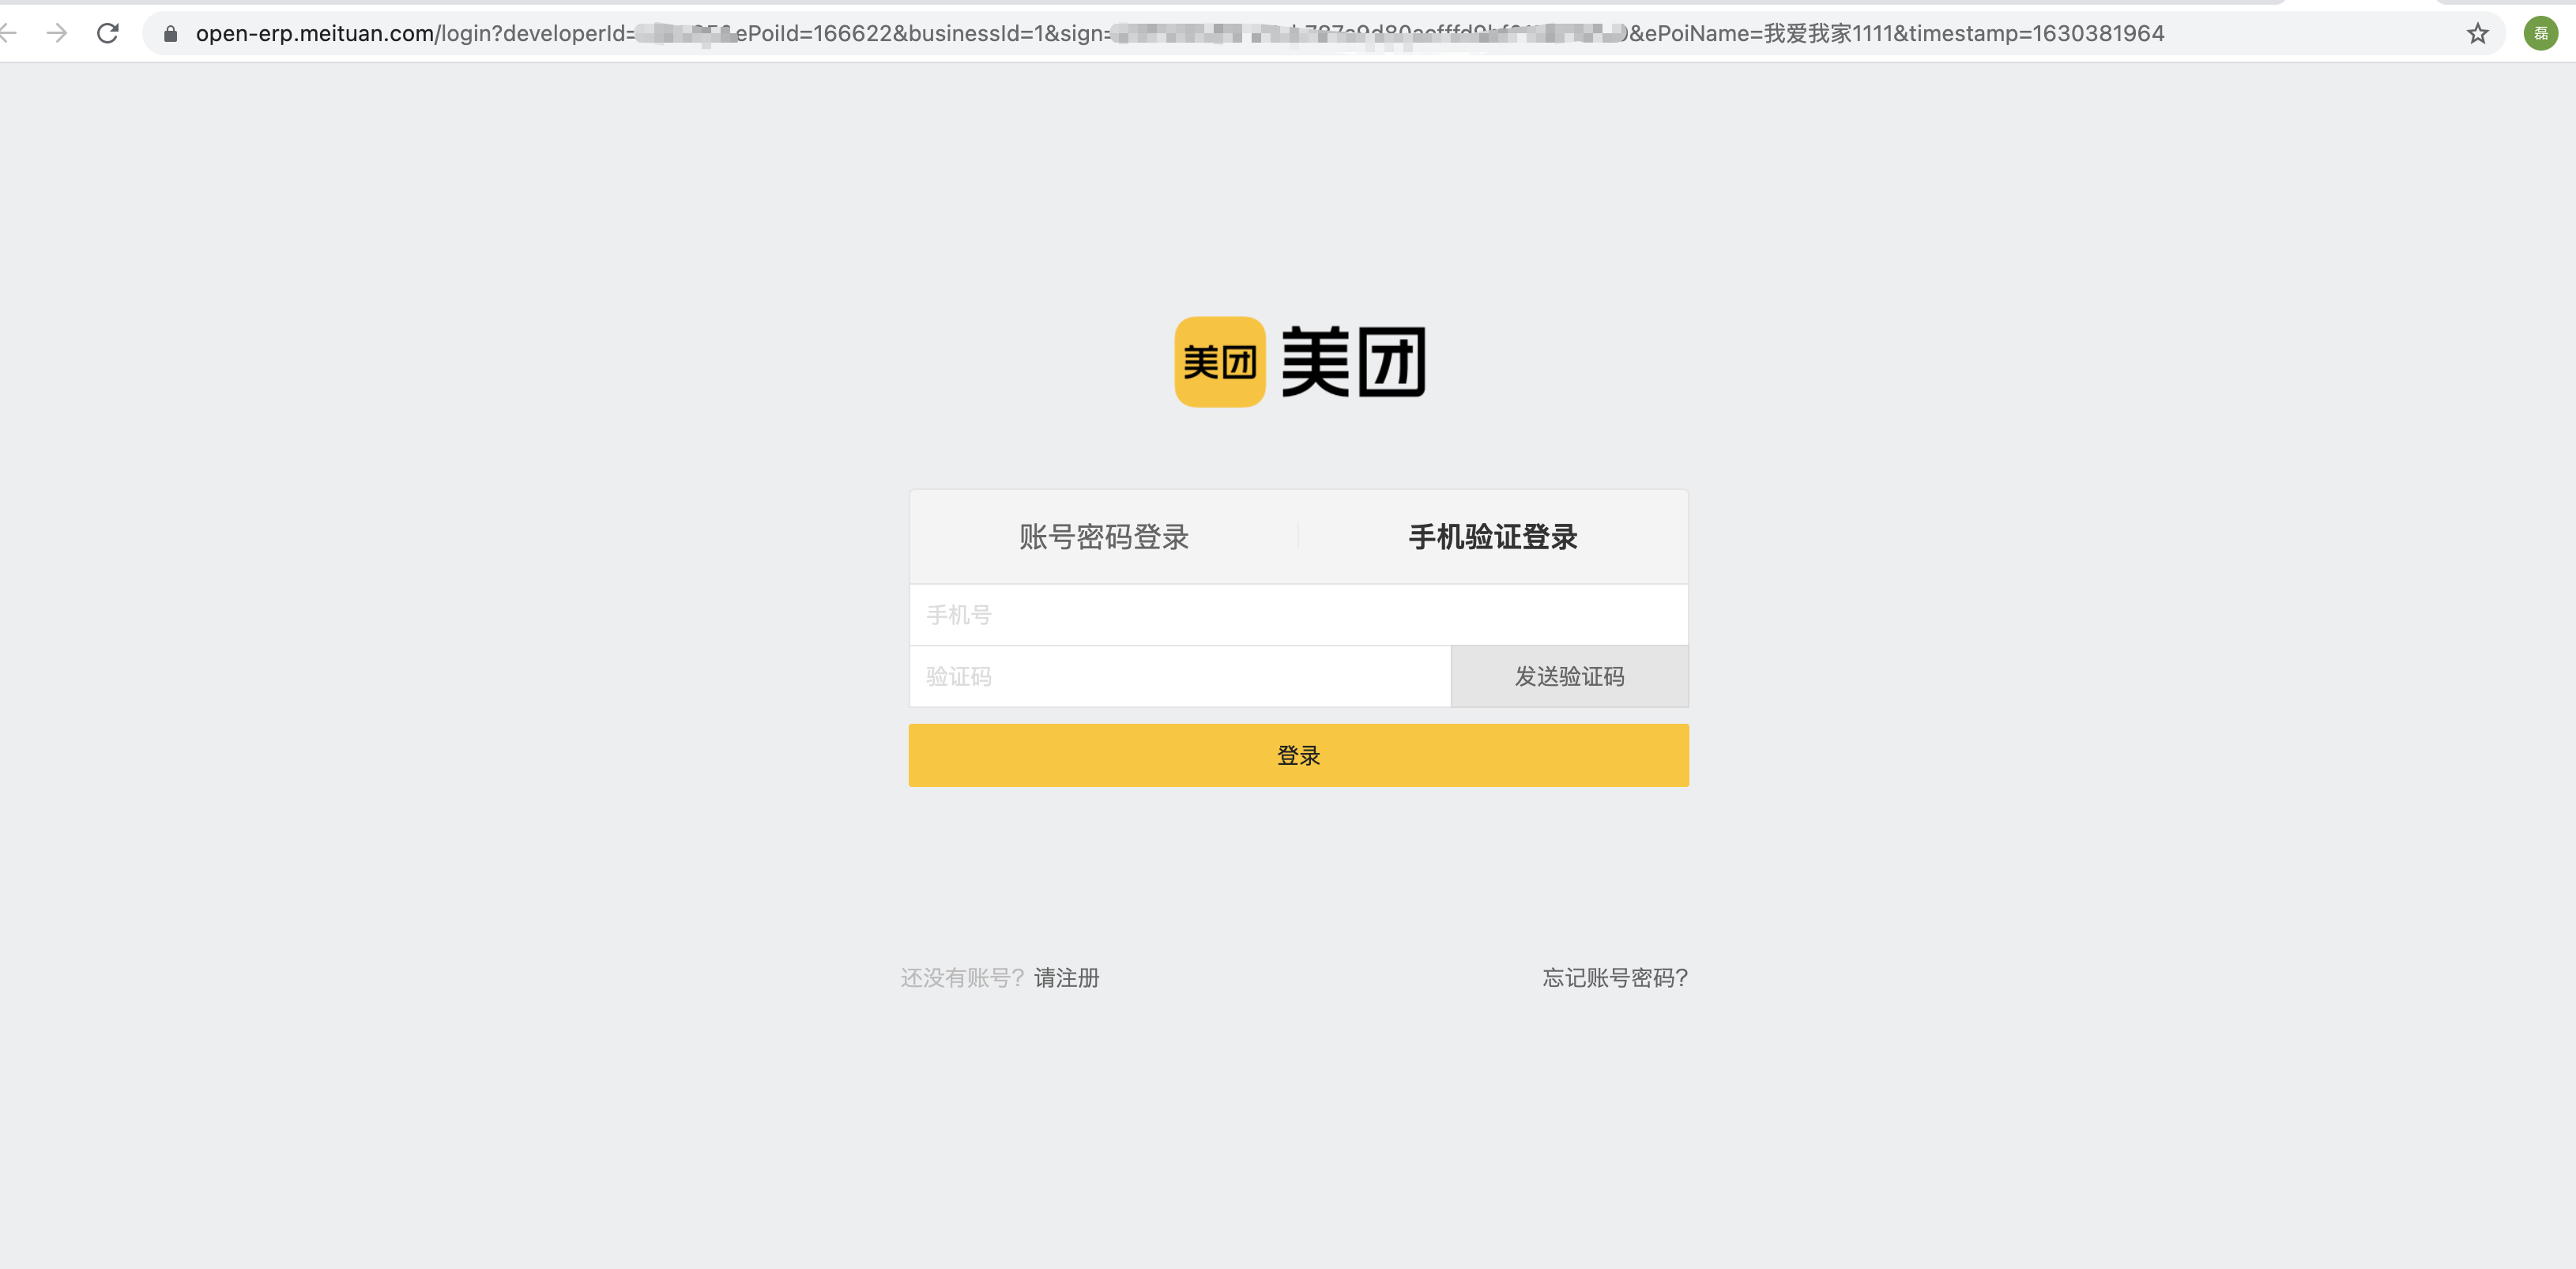Open the 请注册 link
This screenshot has width=2576, height=1269.
1066,978
